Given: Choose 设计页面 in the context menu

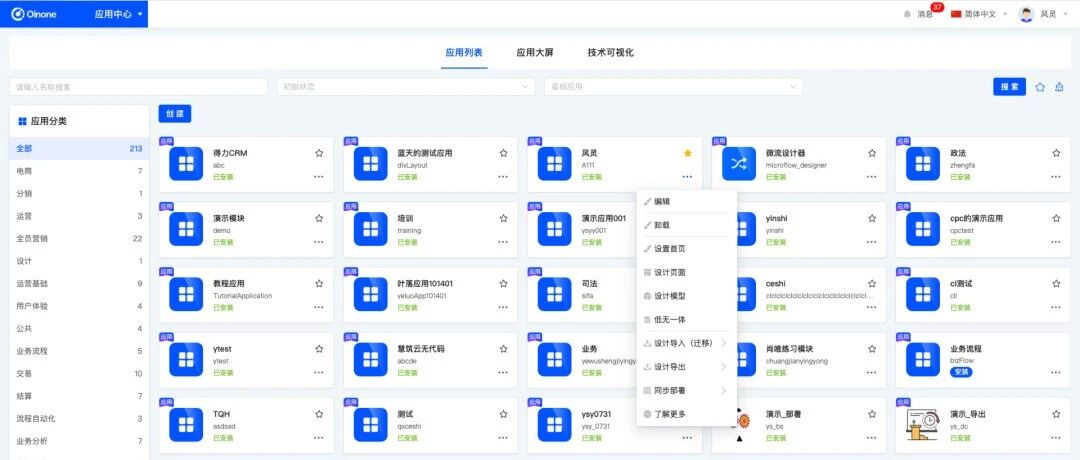Looking at the screenshot, I should pos(686,273).
